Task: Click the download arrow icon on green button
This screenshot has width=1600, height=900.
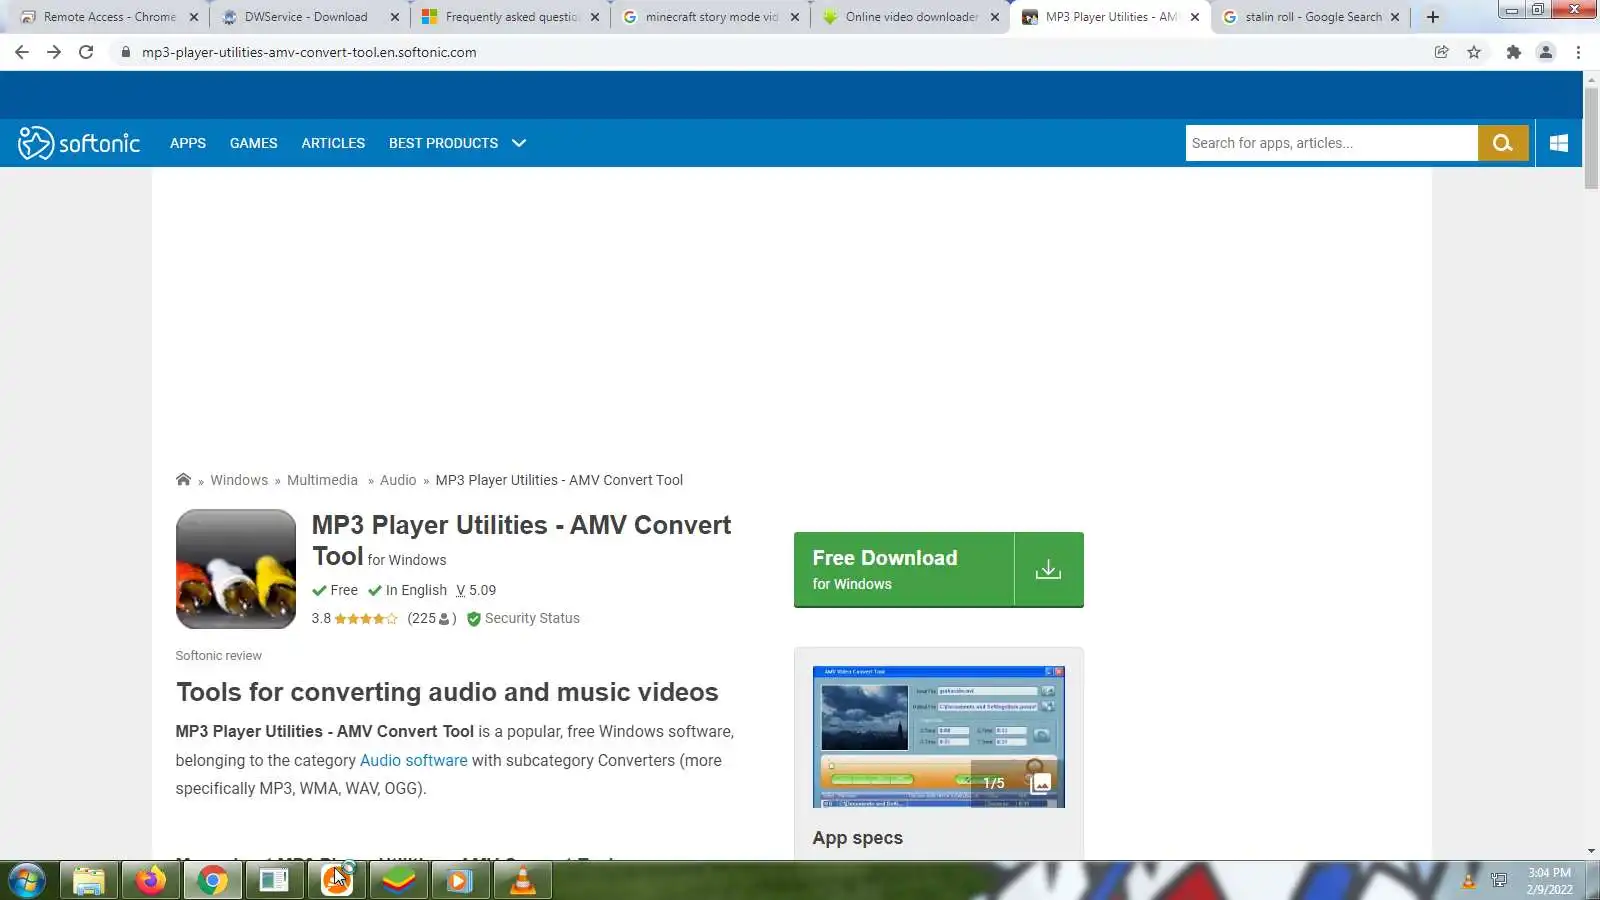Action: pyautogui.click(x=1048, y=569)
